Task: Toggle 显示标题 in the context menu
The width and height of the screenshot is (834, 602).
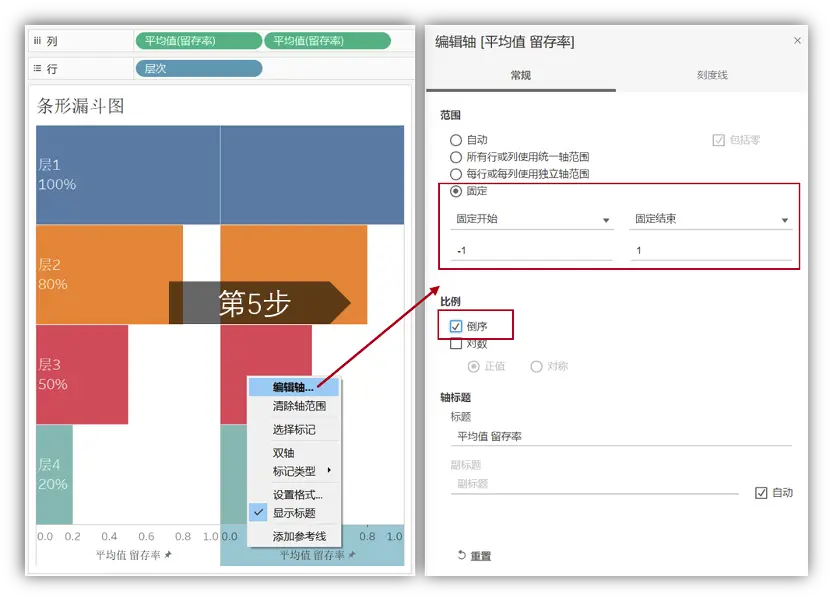Action: click(294, 513)
